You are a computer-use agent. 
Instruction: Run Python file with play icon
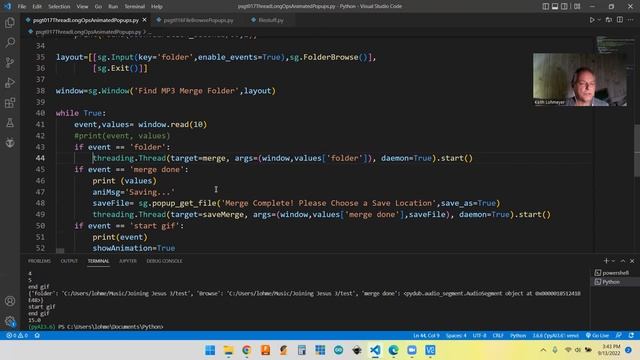tap(591, 20)
